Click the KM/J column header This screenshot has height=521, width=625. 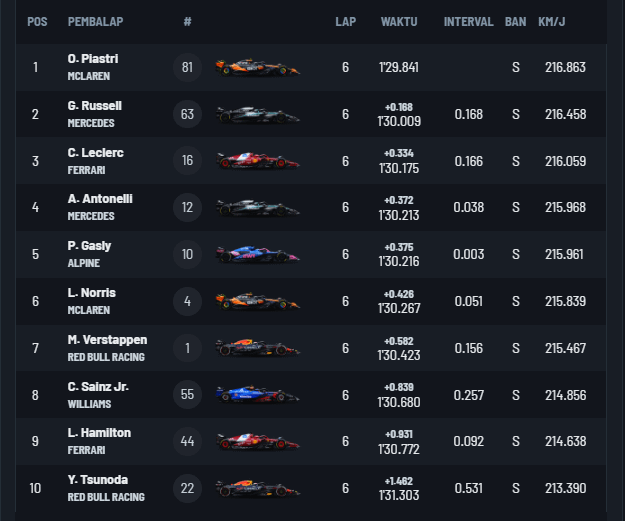coord(553,21)
